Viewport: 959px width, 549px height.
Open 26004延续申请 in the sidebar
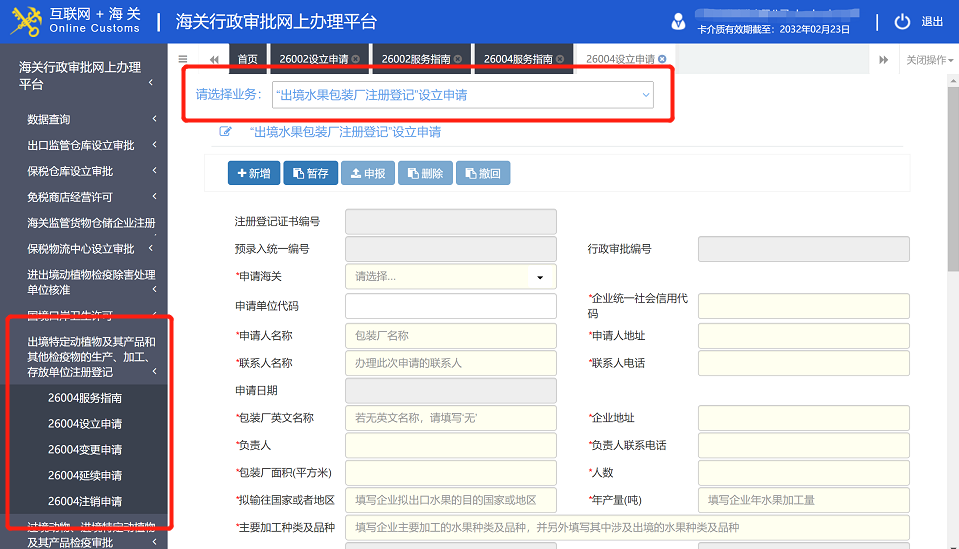click(84, 475)
